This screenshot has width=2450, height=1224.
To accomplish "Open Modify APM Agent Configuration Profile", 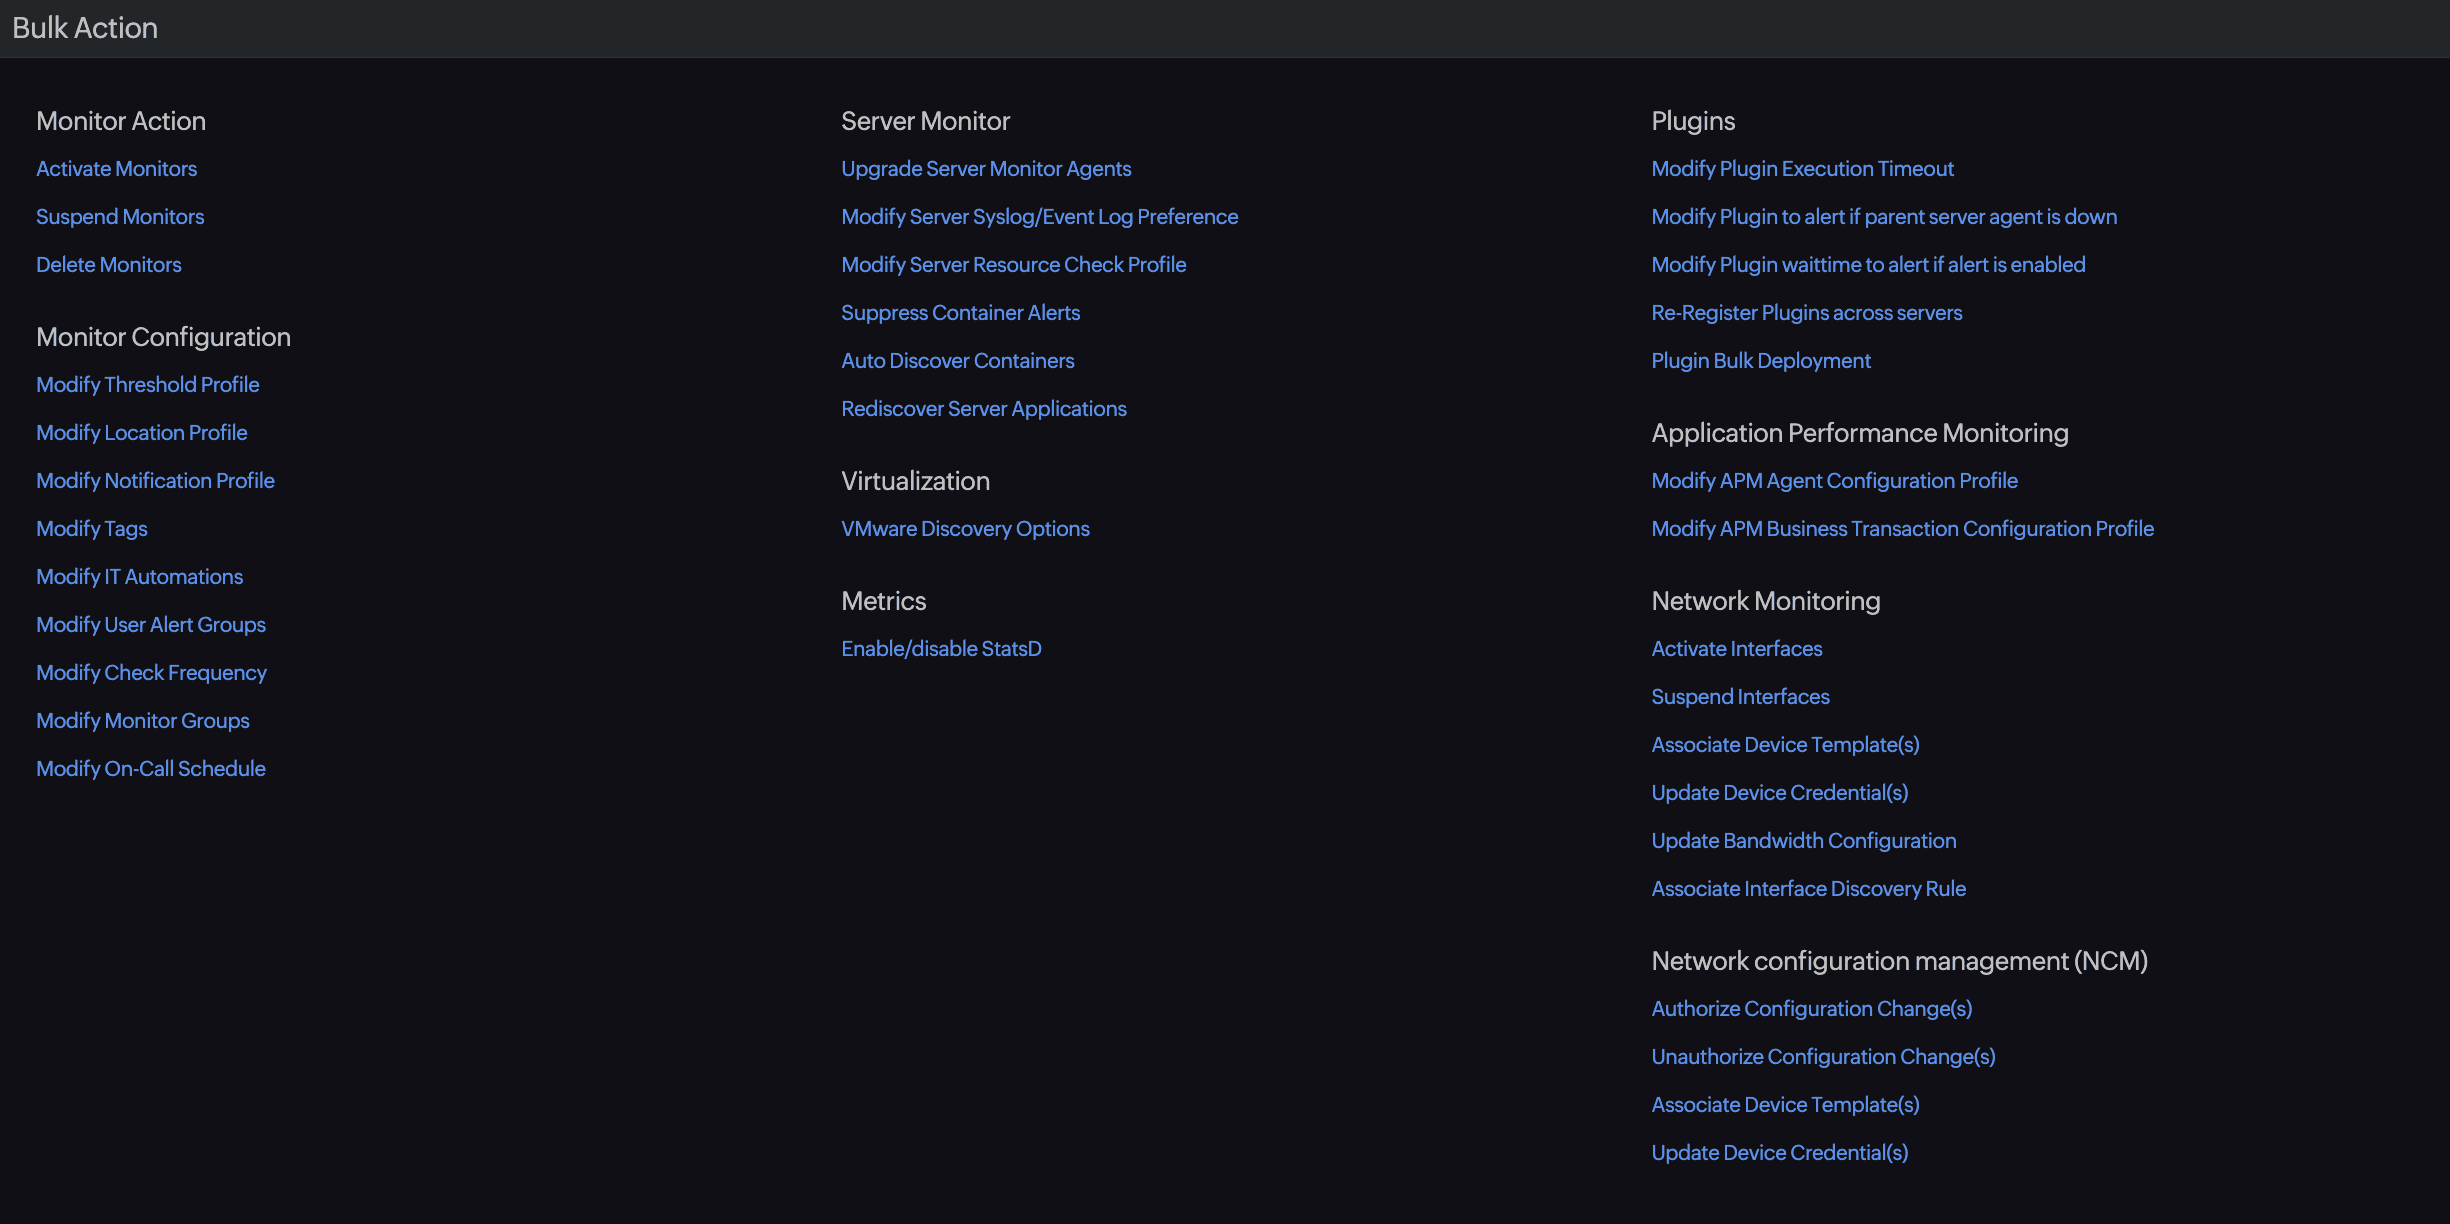I will point(1834,481).
